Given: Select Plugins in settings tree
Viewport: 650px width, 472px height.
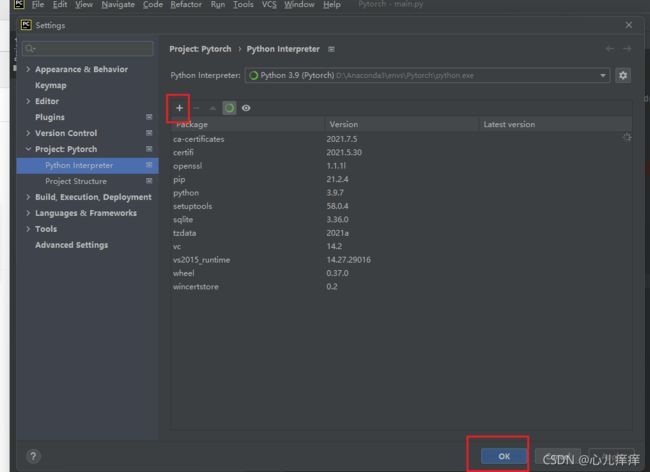Looking at the screenshot, I should 50,117.
